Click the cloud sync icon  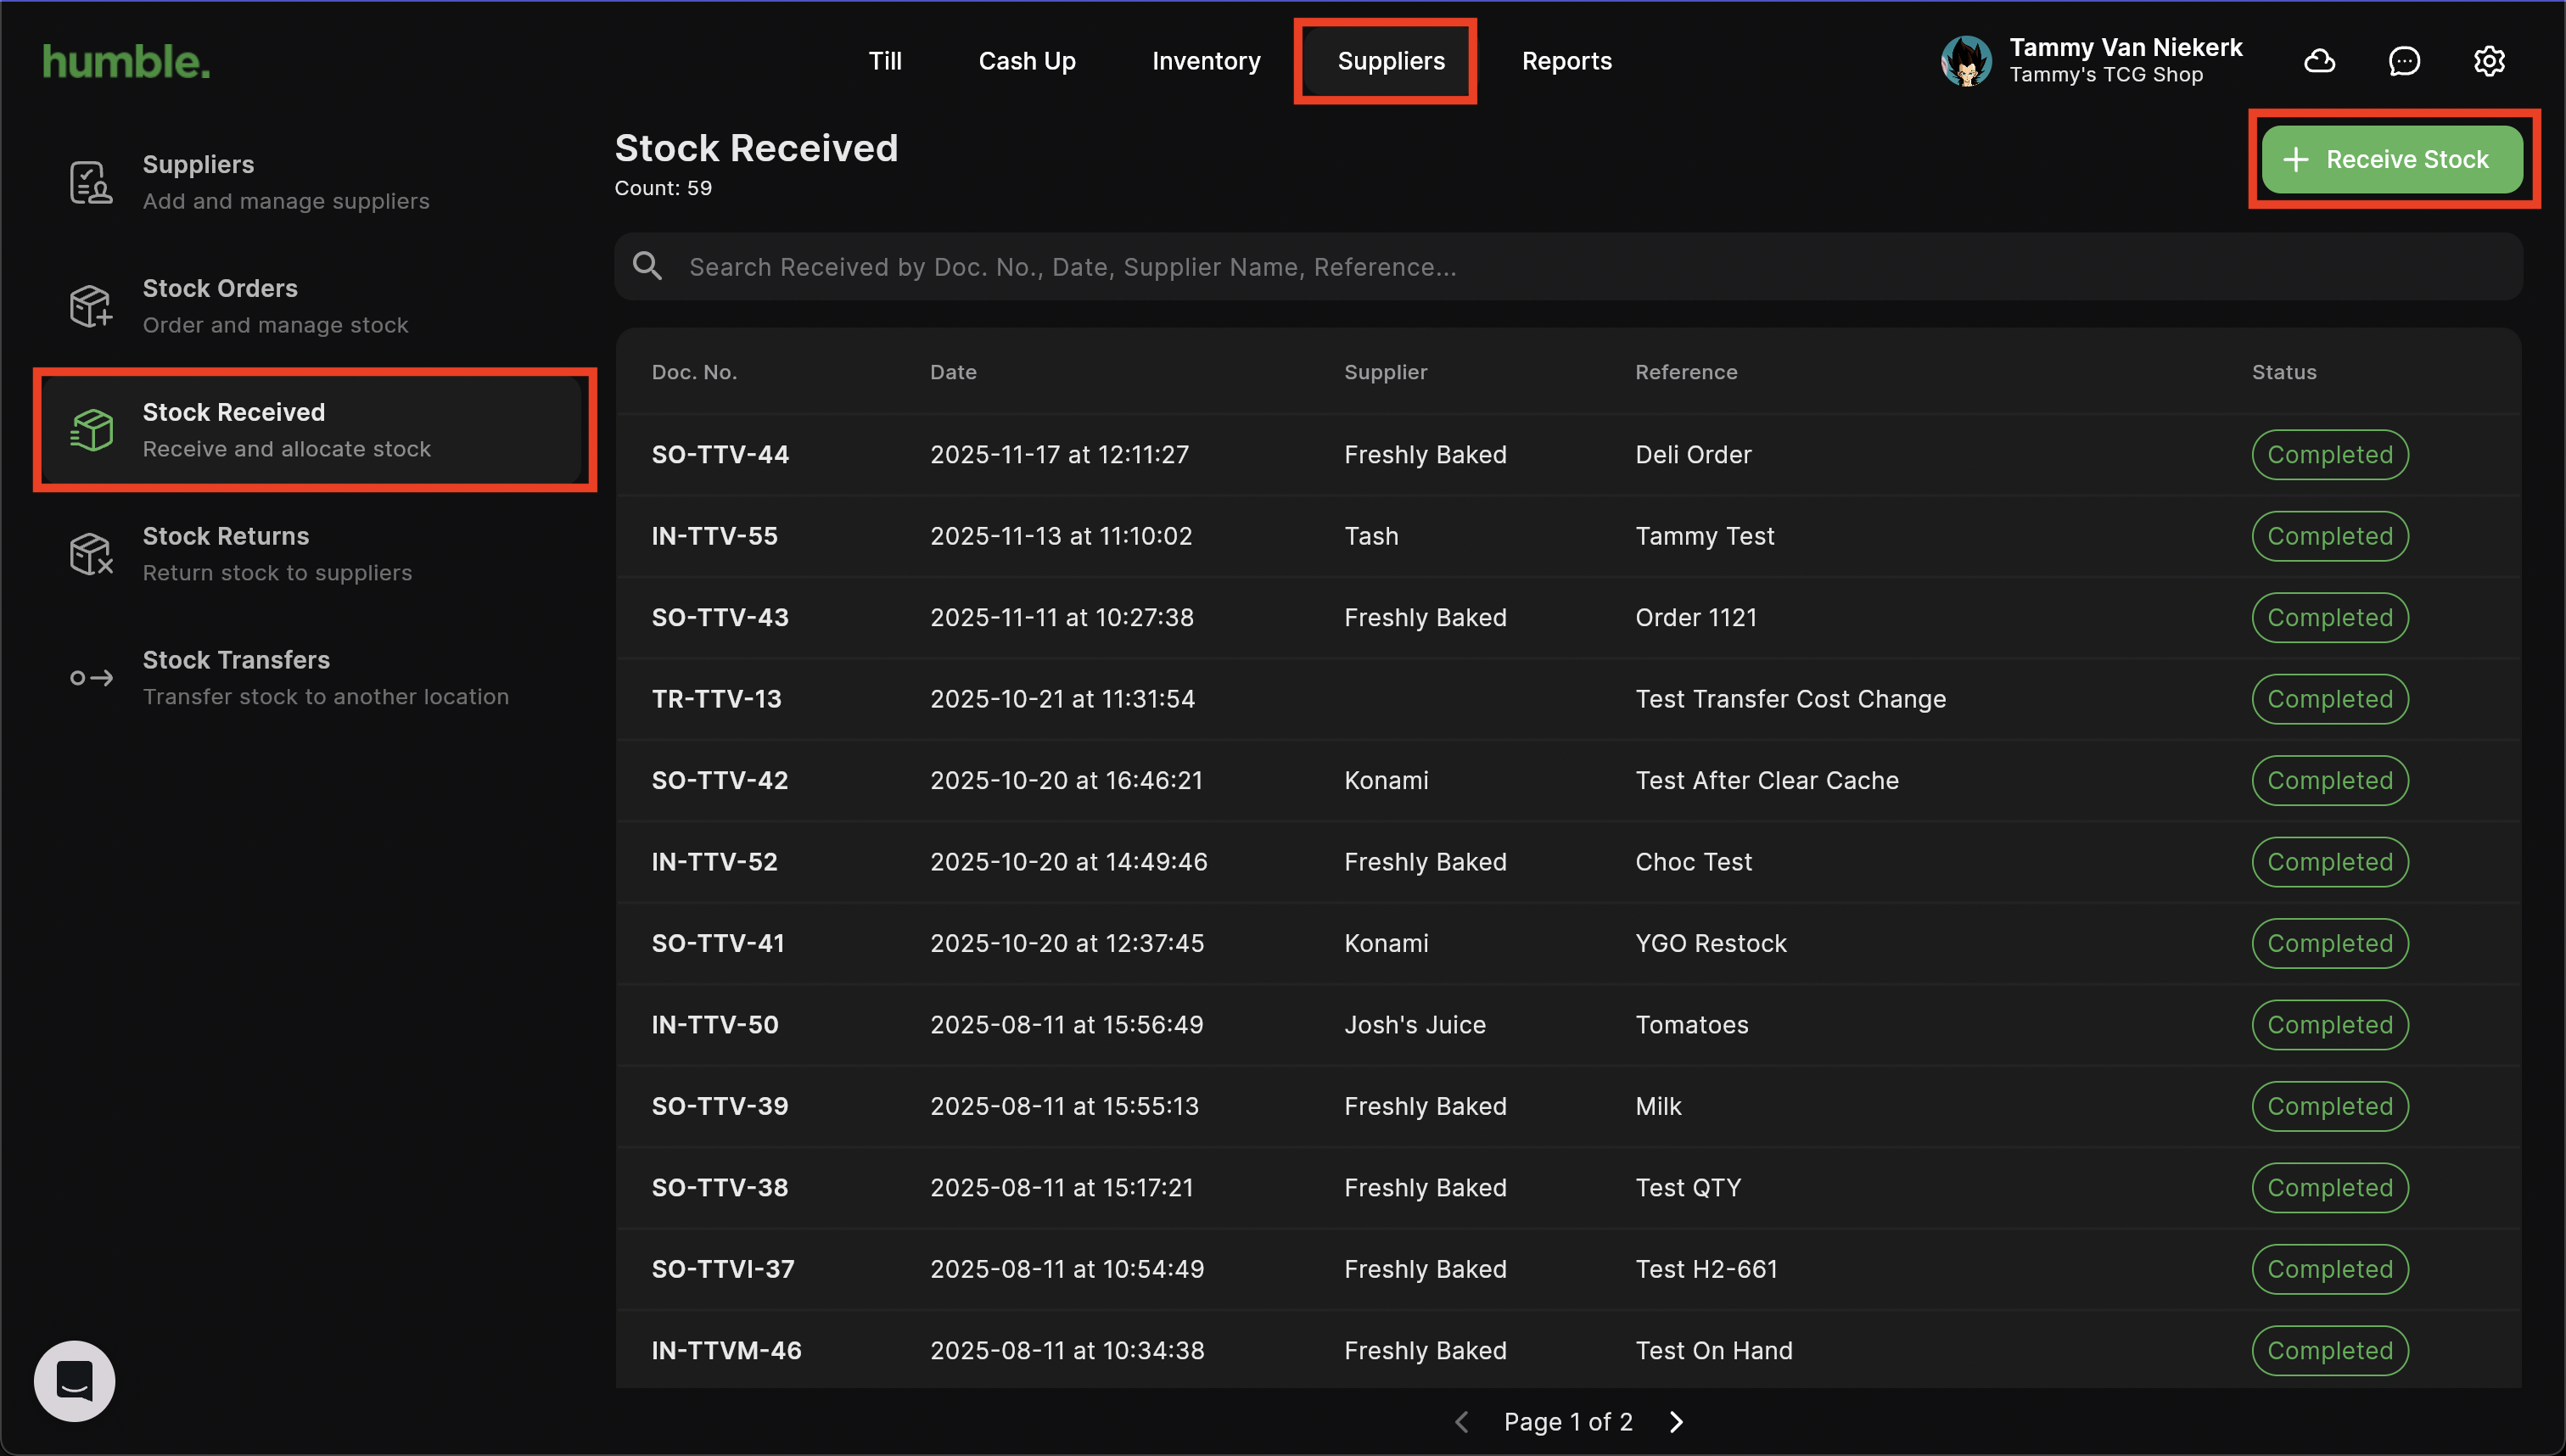tap(2319, 61)
